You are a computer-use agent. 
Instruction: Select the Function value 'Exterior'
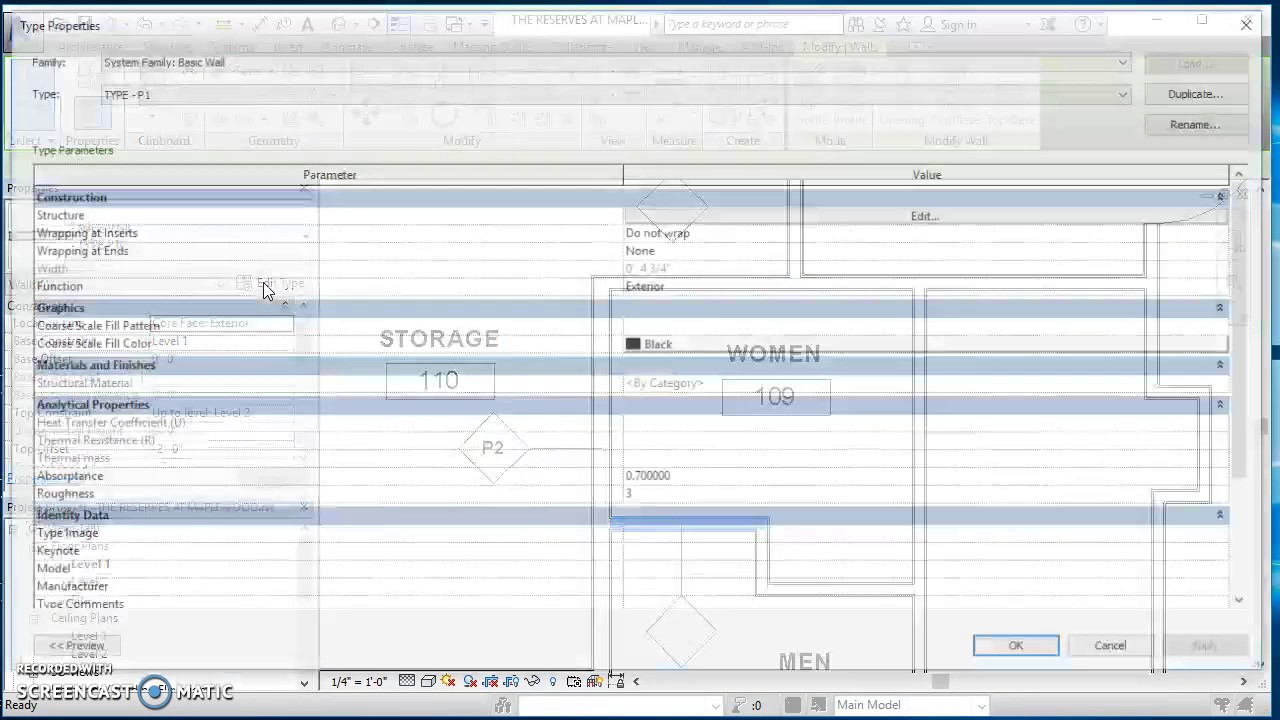click(645, 286)
